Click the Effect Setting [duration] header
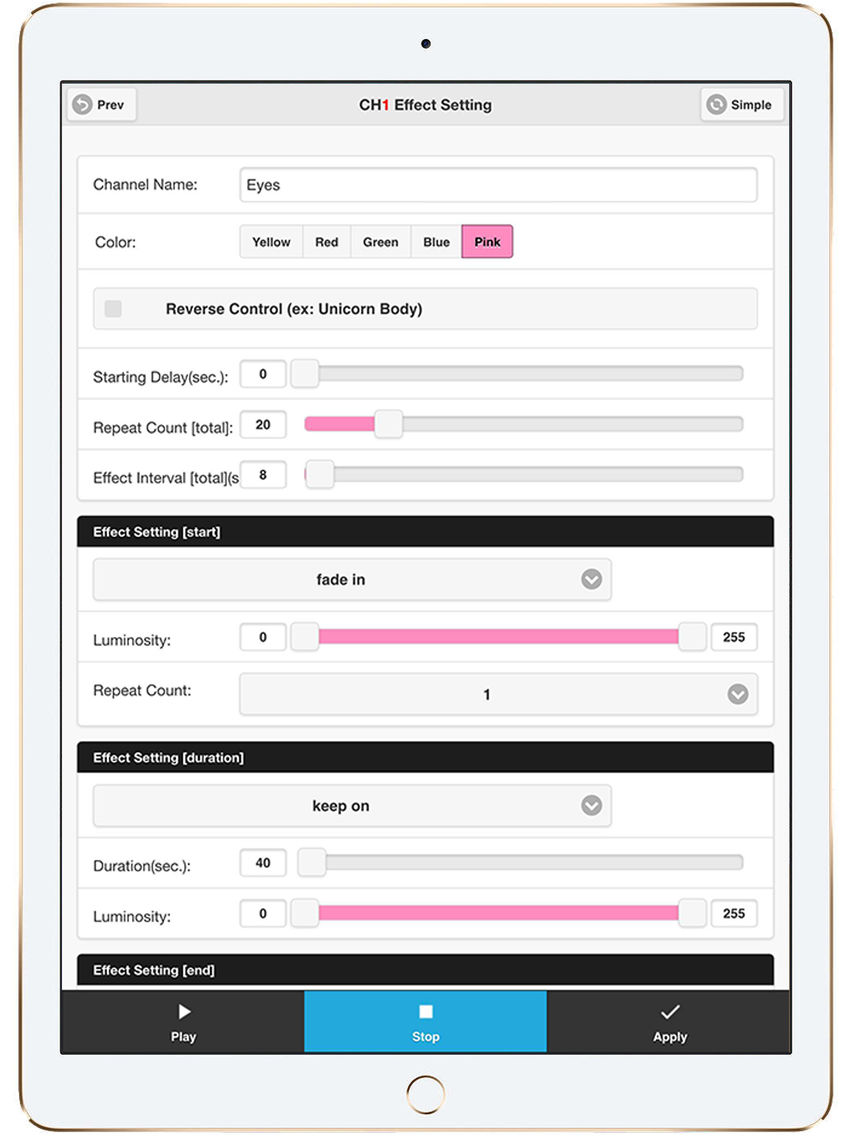Image resolution: width=852 pixels, height=1136 pixels. pos(425,758)
